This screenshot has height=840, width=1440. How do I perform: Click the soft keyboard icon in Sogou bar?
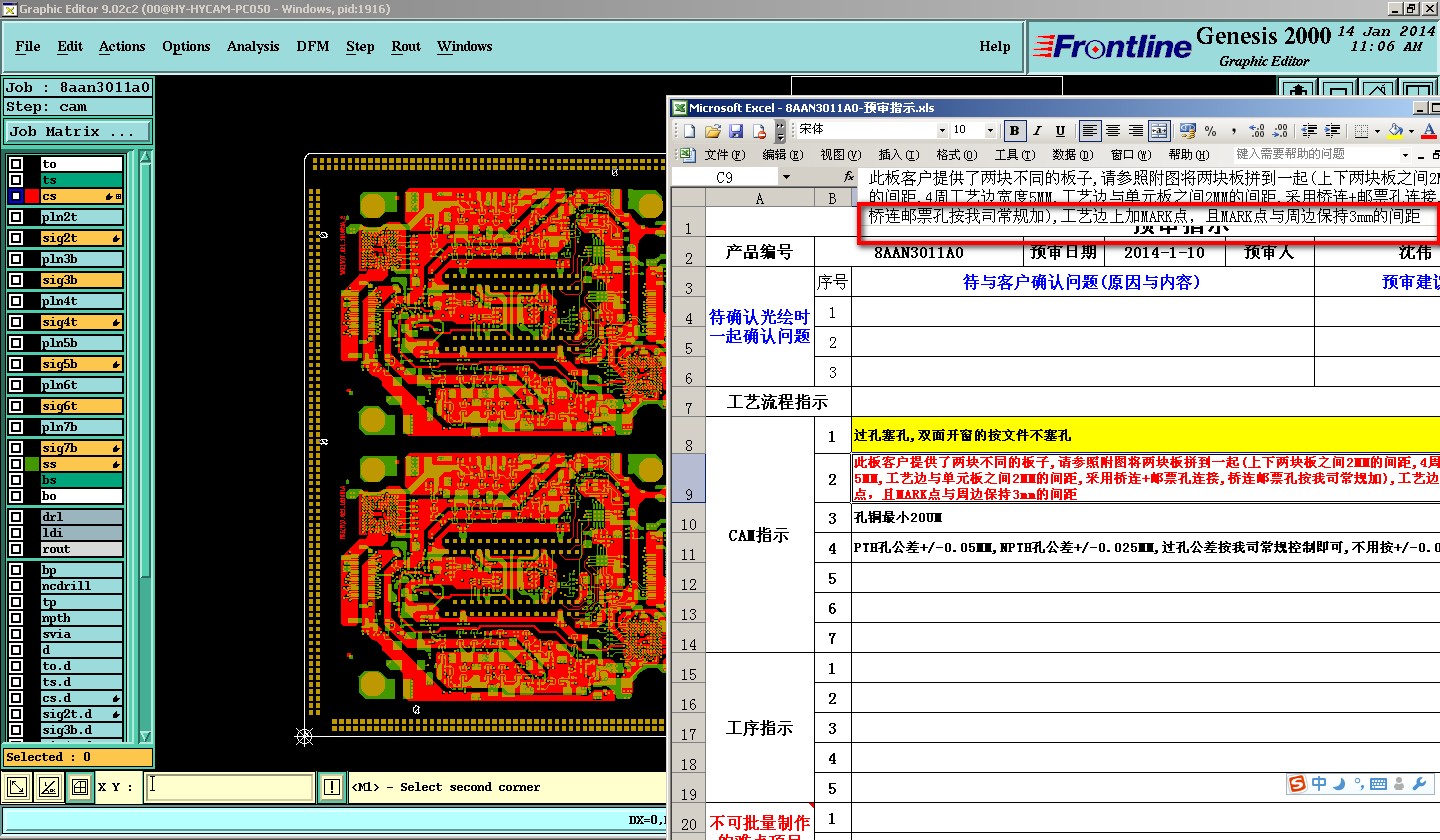1378,784
